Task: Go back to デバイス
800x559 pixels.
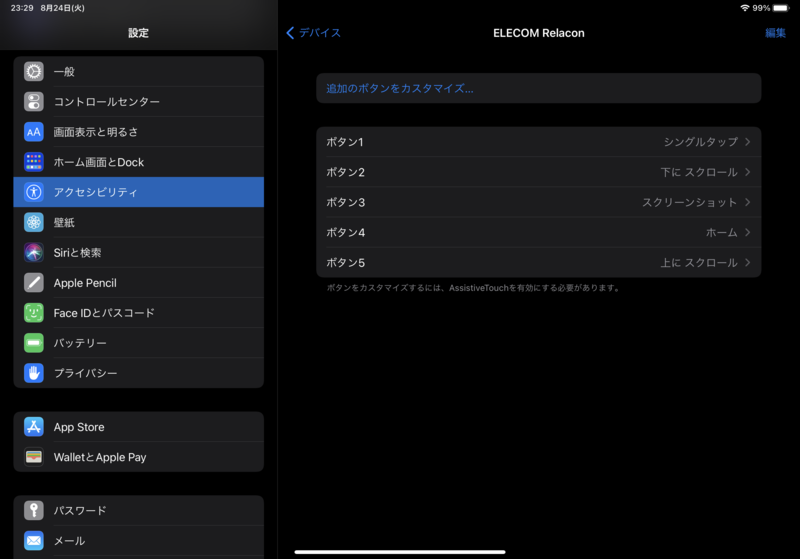Action: (313, 33)
